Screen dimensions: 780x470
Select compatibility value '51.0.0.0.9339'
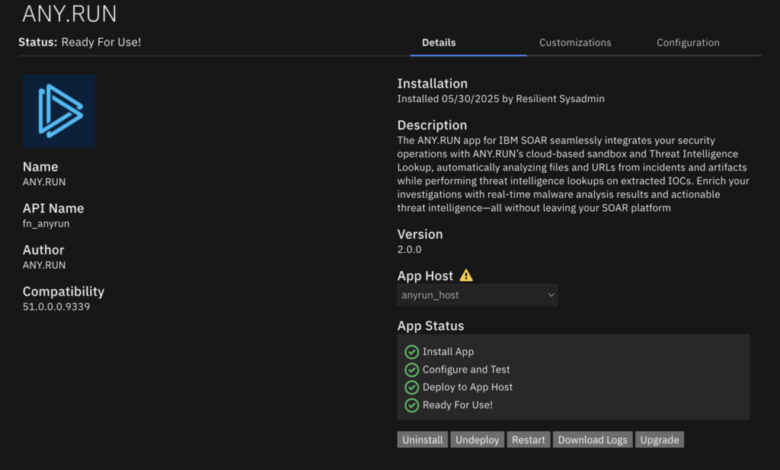(56, 307)
